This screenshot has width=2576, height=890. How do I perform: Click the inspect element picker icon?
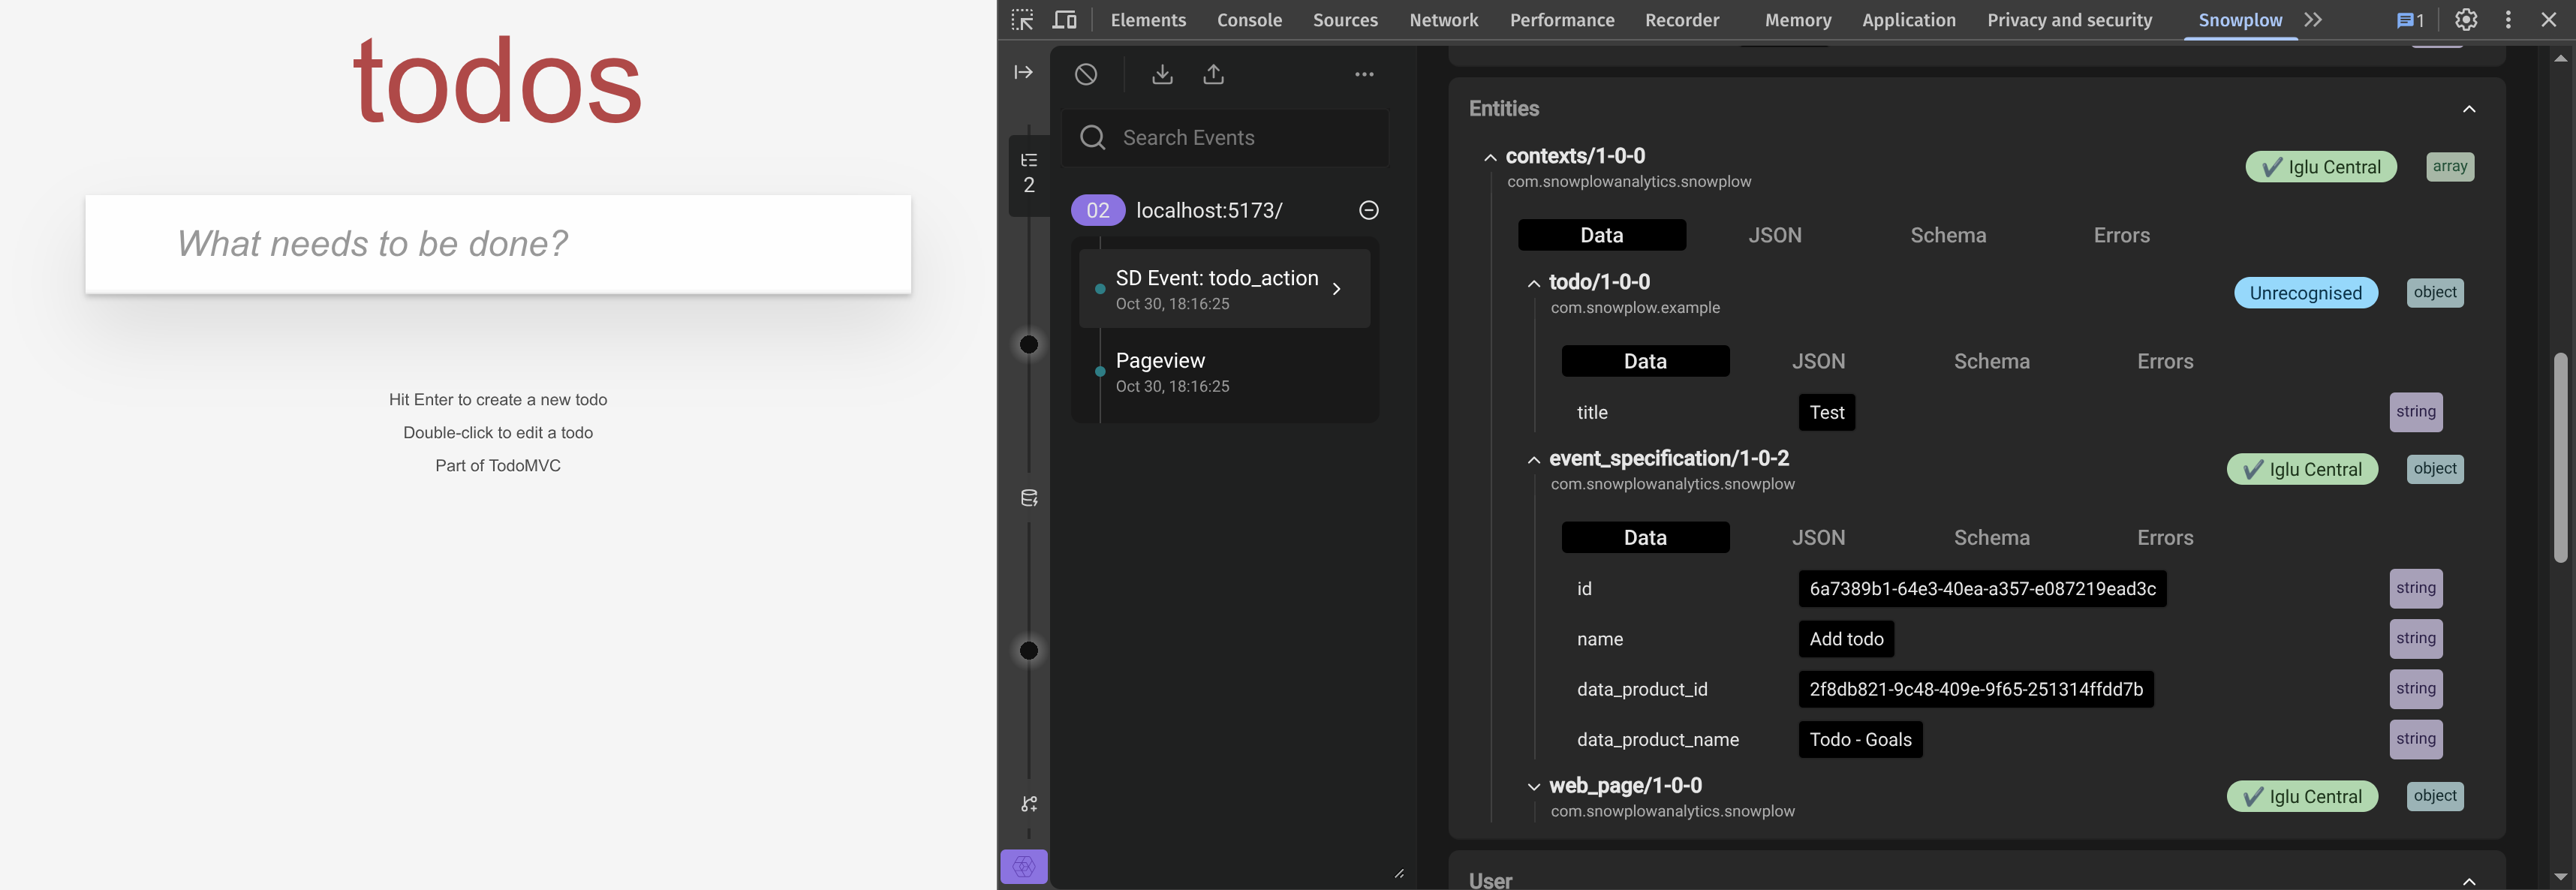pyautogui.click(x=1022, y=20)
